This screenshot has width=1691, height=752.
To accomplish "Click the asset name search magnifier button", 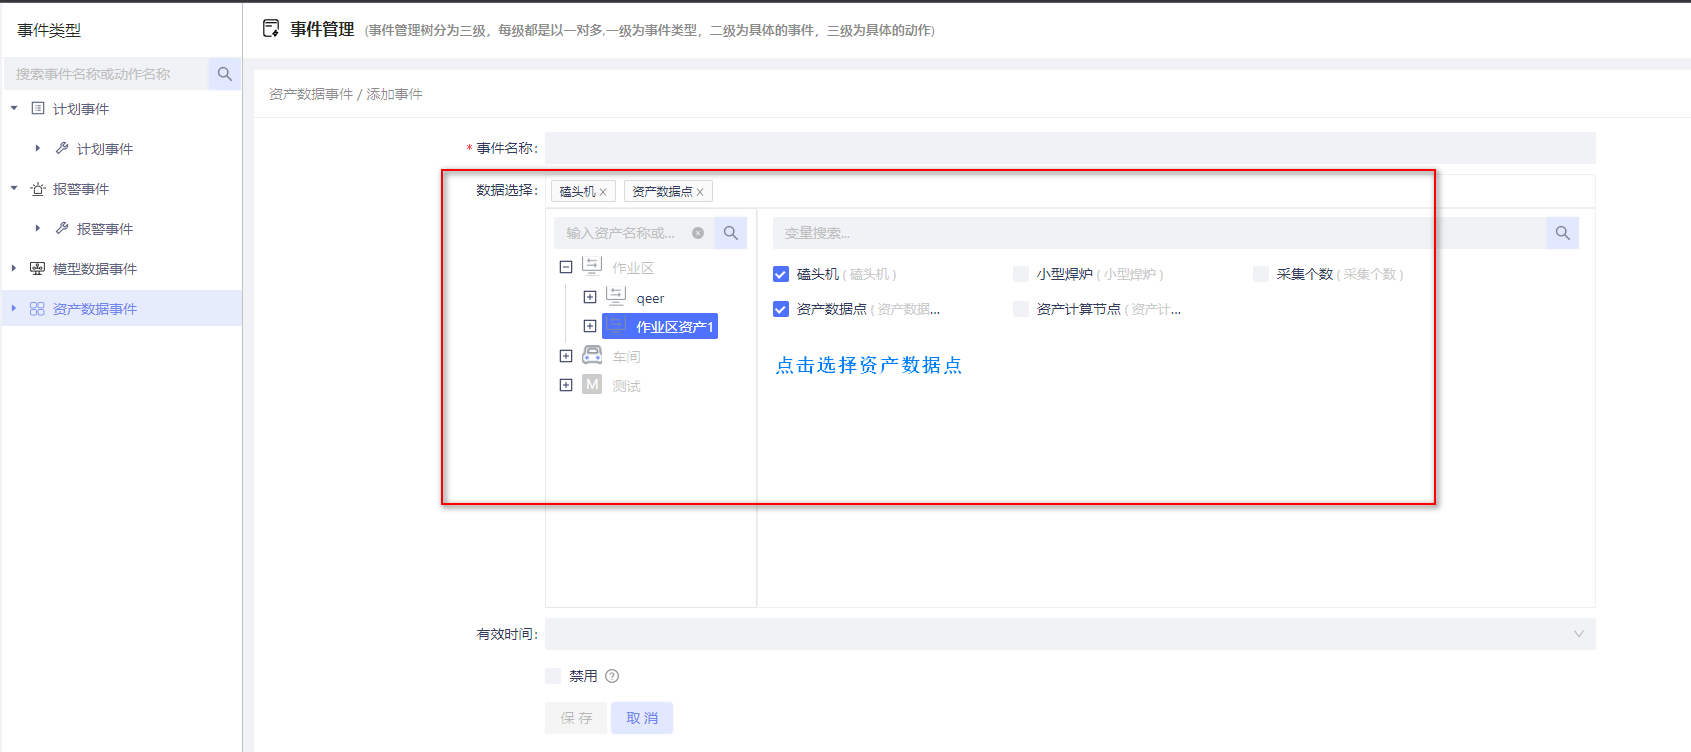I will (x=731, y=233).
